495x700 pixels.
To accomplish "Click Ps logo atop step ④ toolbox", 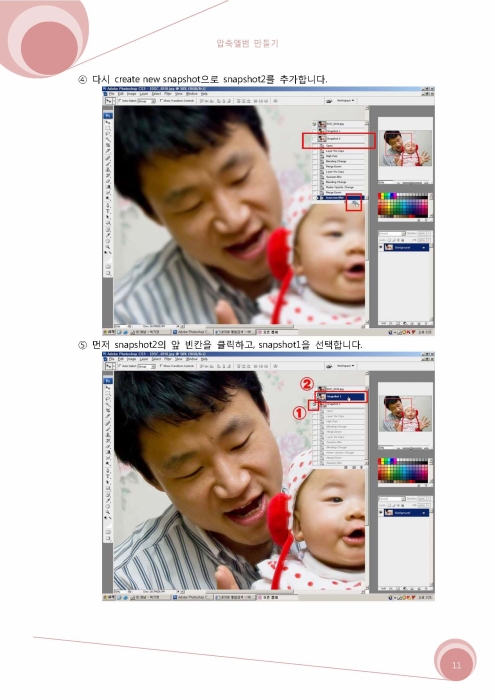I will tap(108, 115).
